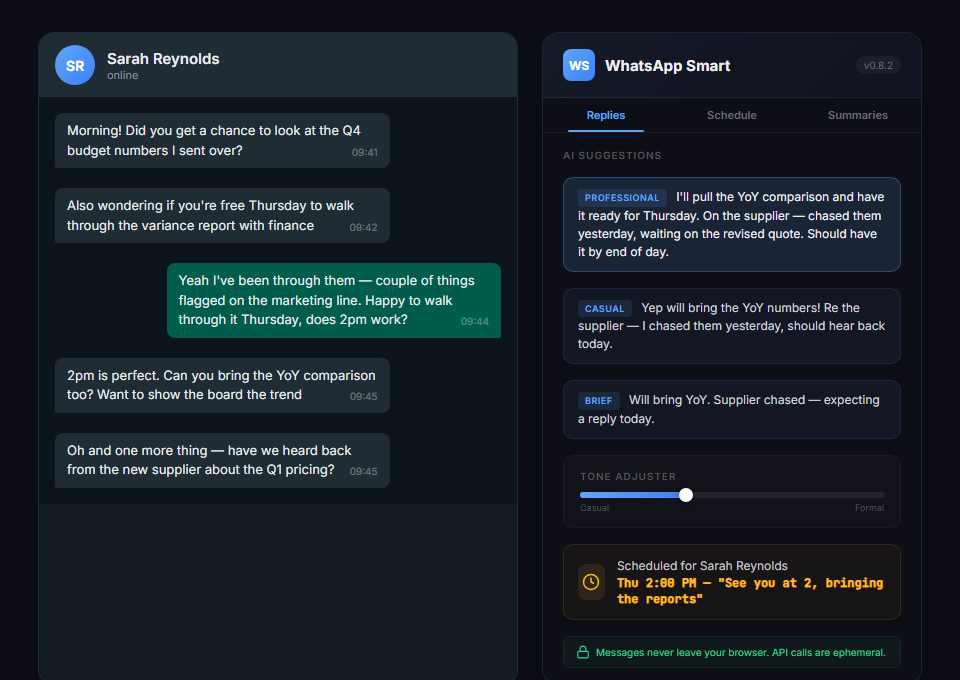Open the Summaries tab
The width and height of the screenshot is (960, 680).
pyautogui.click(x=857, y=115)
